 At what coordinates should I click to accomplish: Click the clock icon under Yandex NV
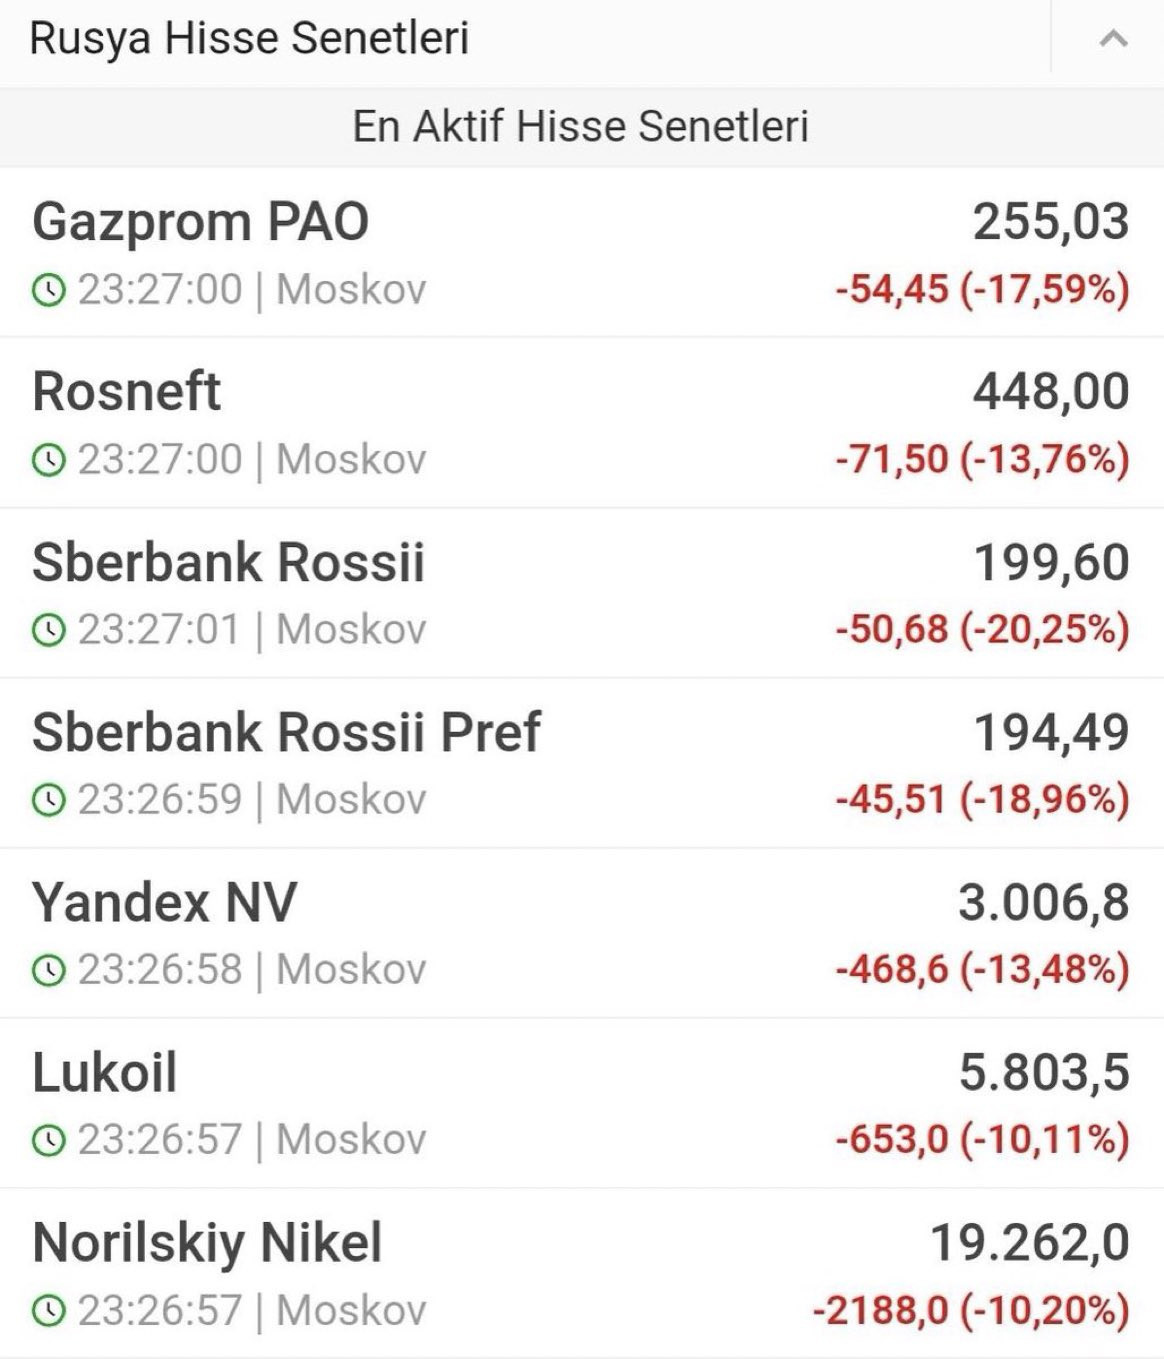coord(48,971)
